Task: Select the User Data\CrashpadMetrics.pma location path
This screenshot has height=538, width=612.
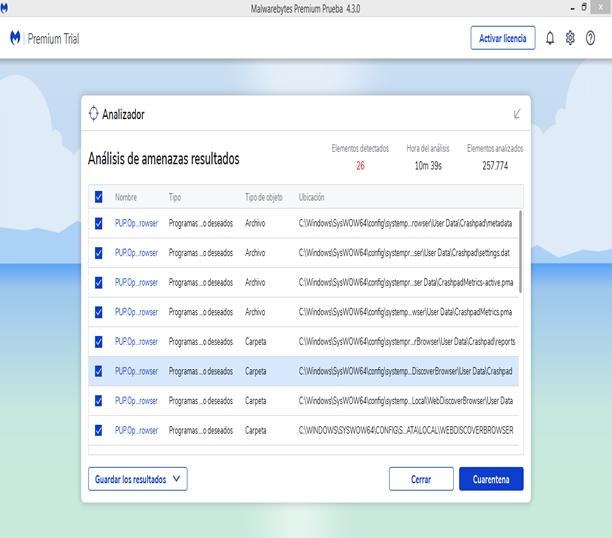Action: [405, 312]
